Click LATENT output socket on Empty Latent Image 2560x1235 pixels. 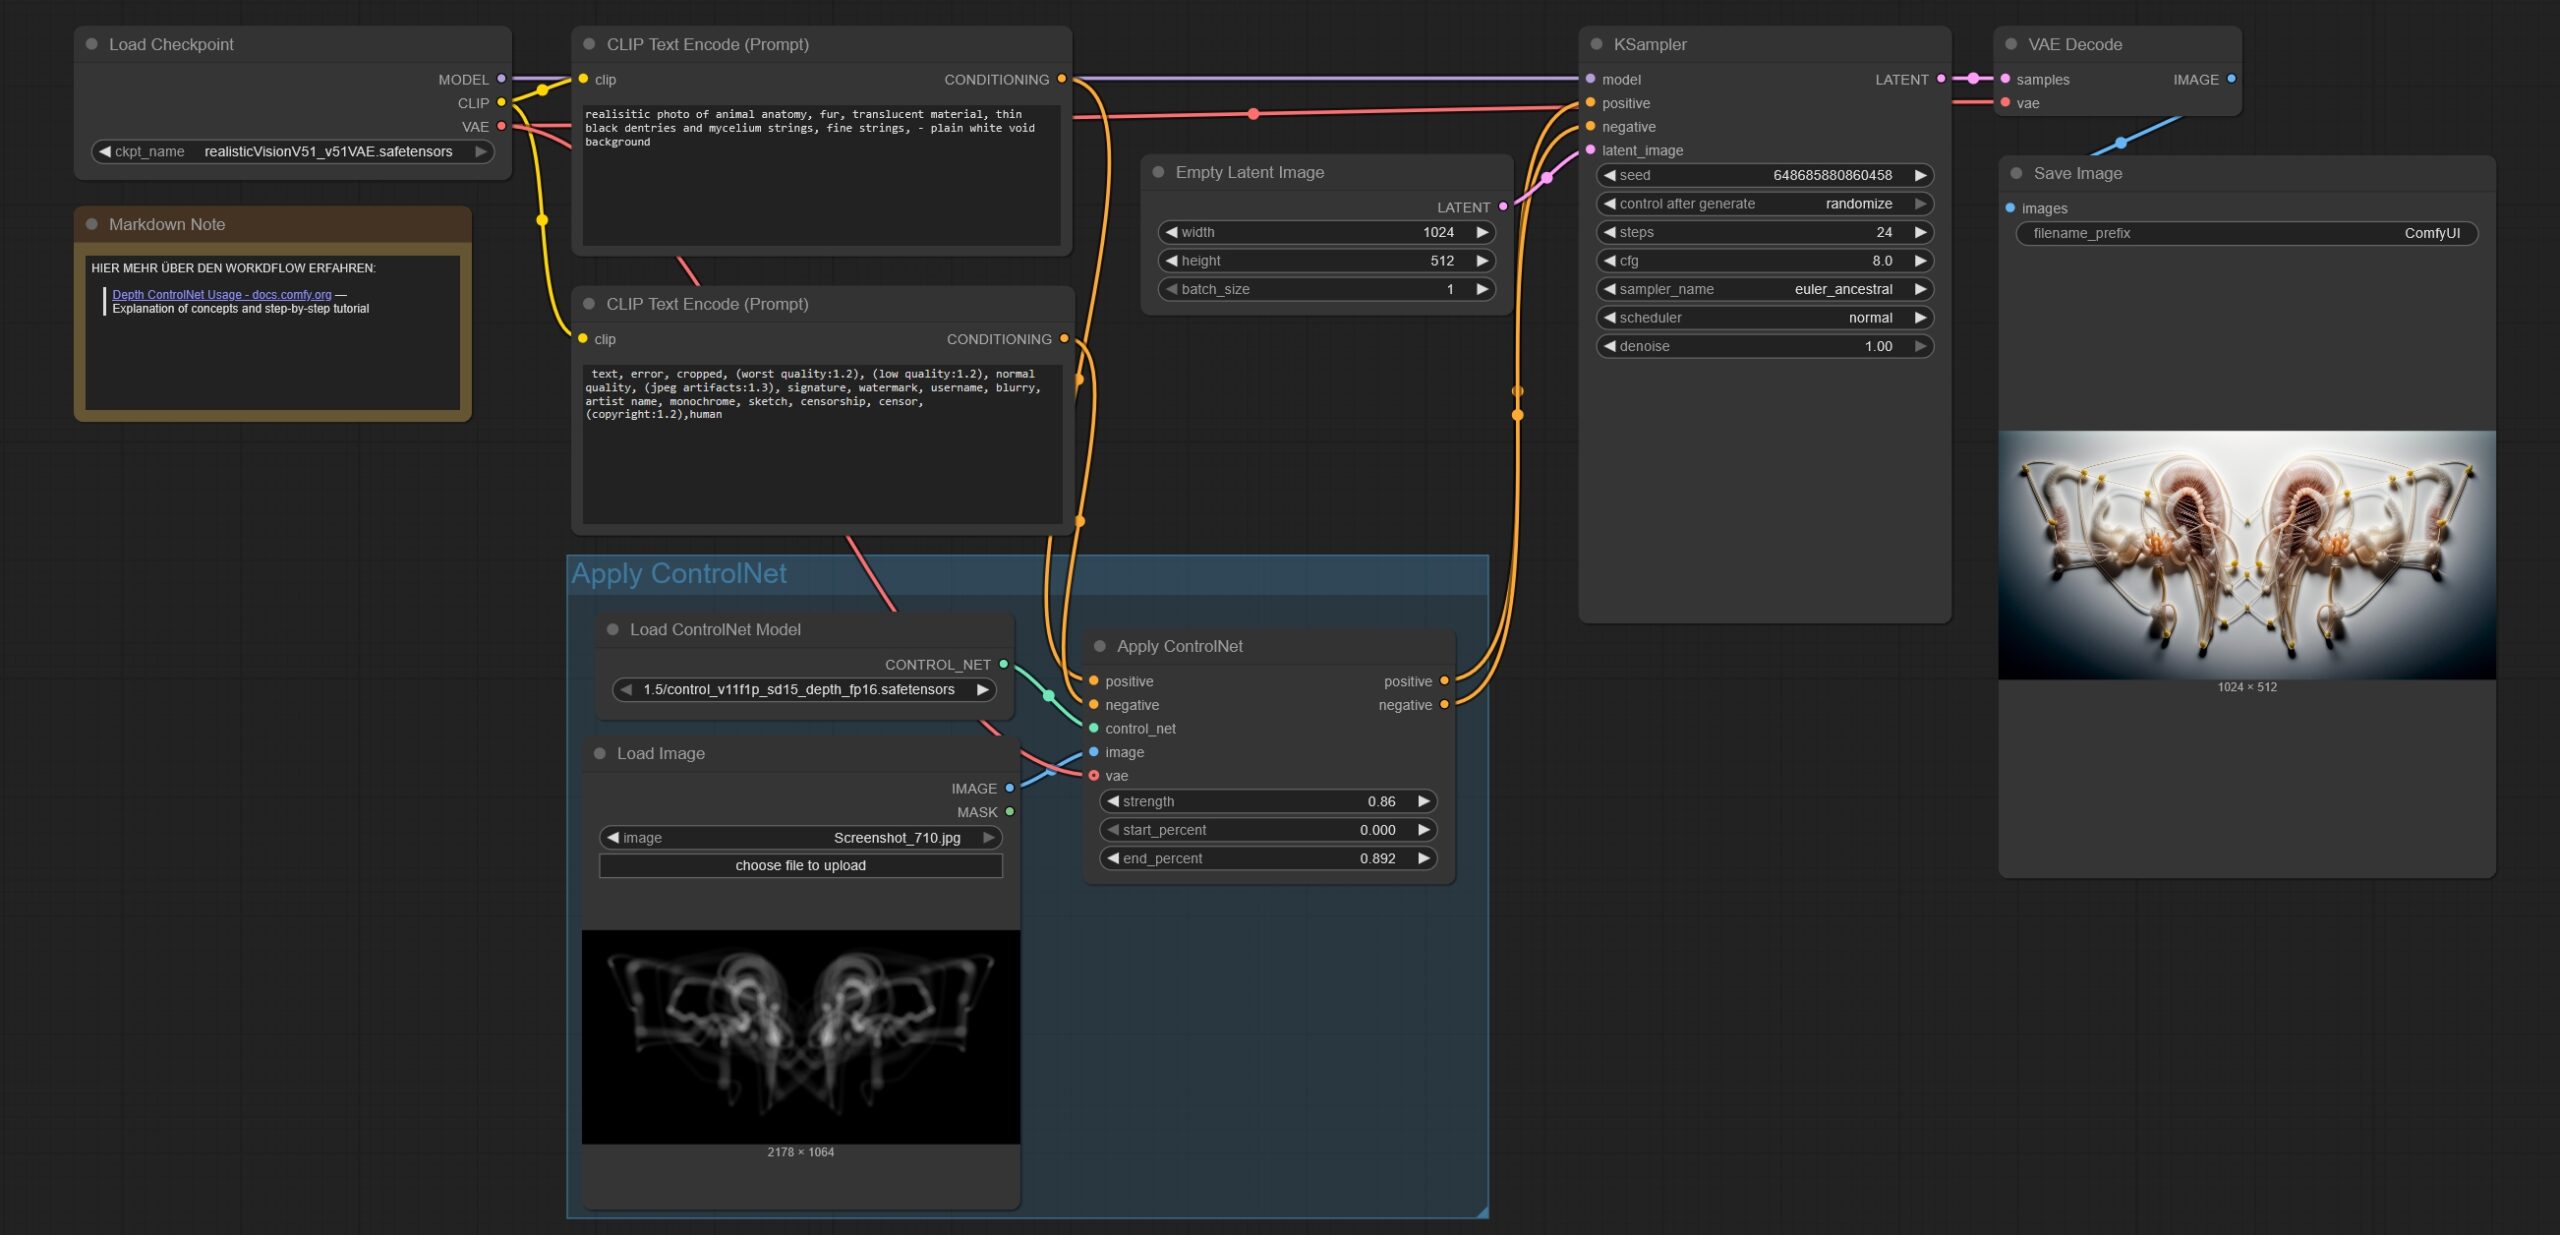click(x=1503, y=207)
